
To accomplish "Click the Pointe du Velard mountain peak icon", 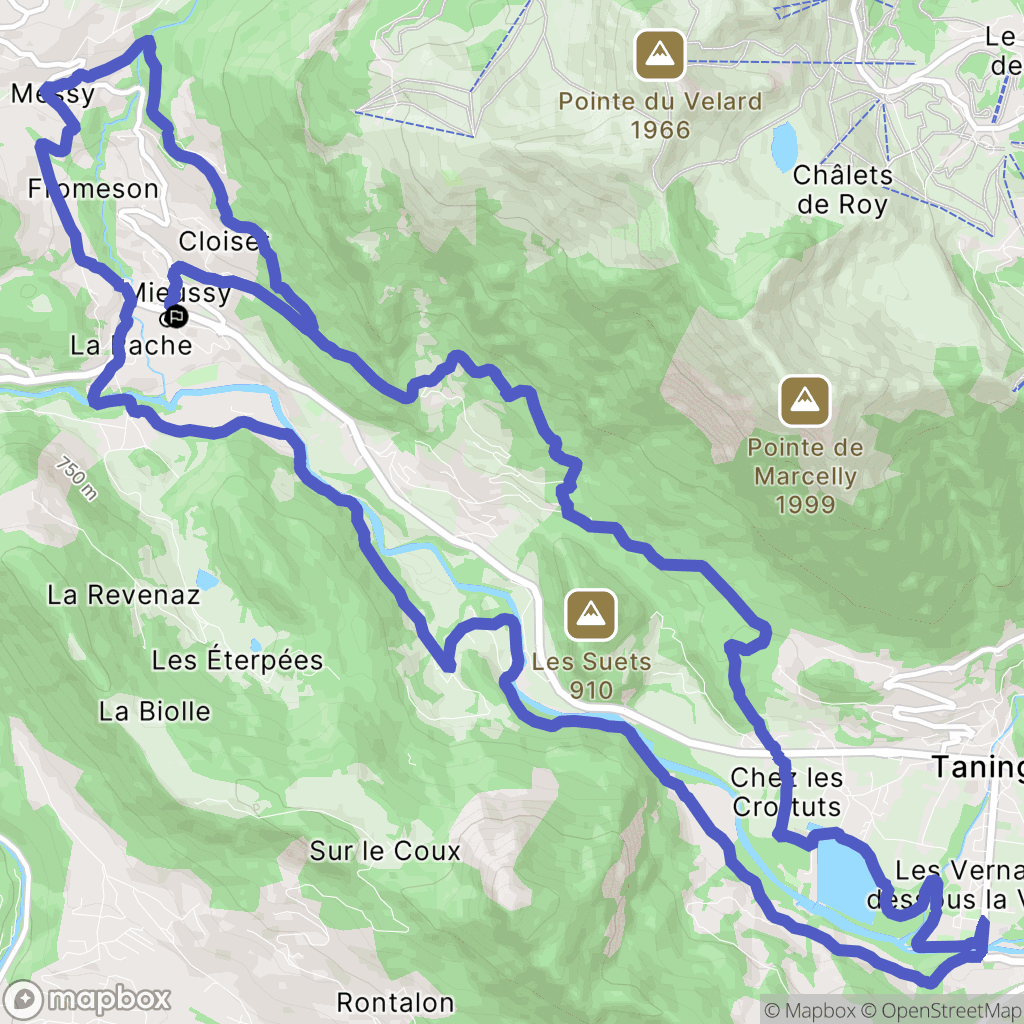I will pyautogui.click(x=660, y=55).
